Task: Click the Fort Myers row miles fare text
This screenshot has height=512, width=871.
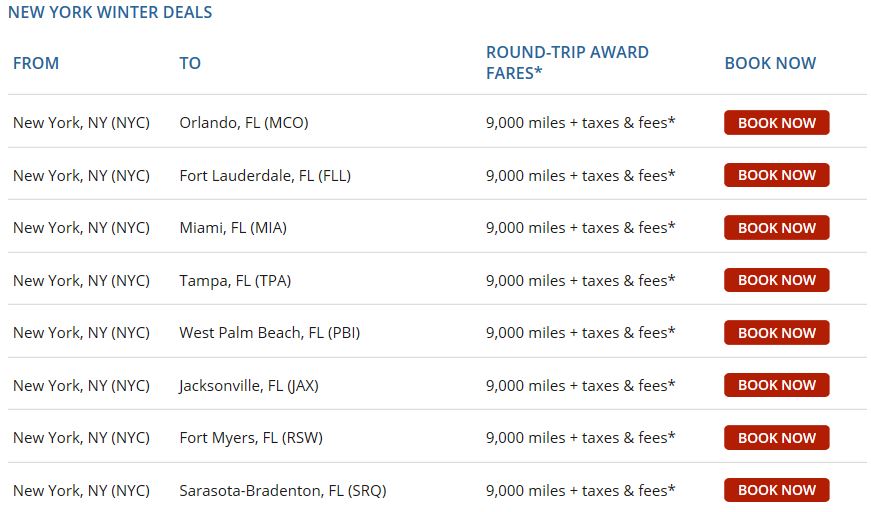Action: pos(580,438)
